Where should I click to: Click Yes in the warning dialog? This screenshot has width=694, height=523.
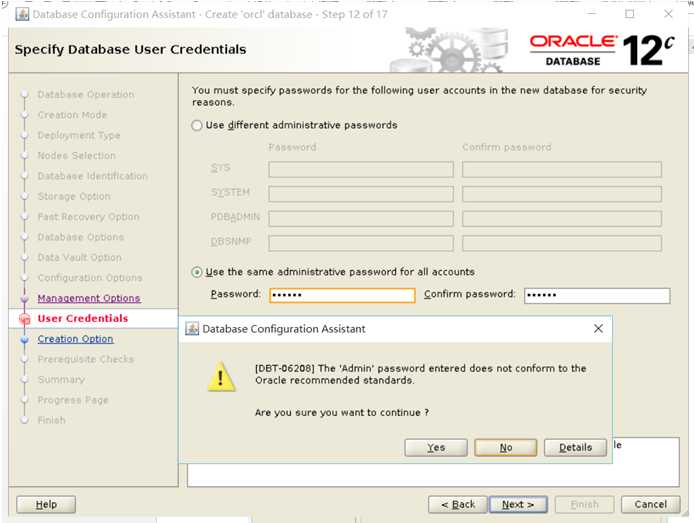coord(436,447)
